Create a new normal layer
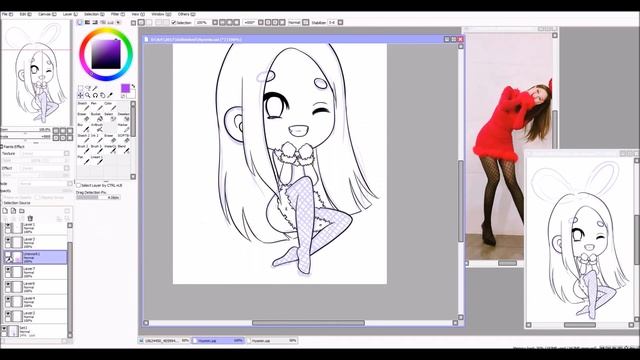The height and width of the screenshot is (360, 640). pos(5,211)
